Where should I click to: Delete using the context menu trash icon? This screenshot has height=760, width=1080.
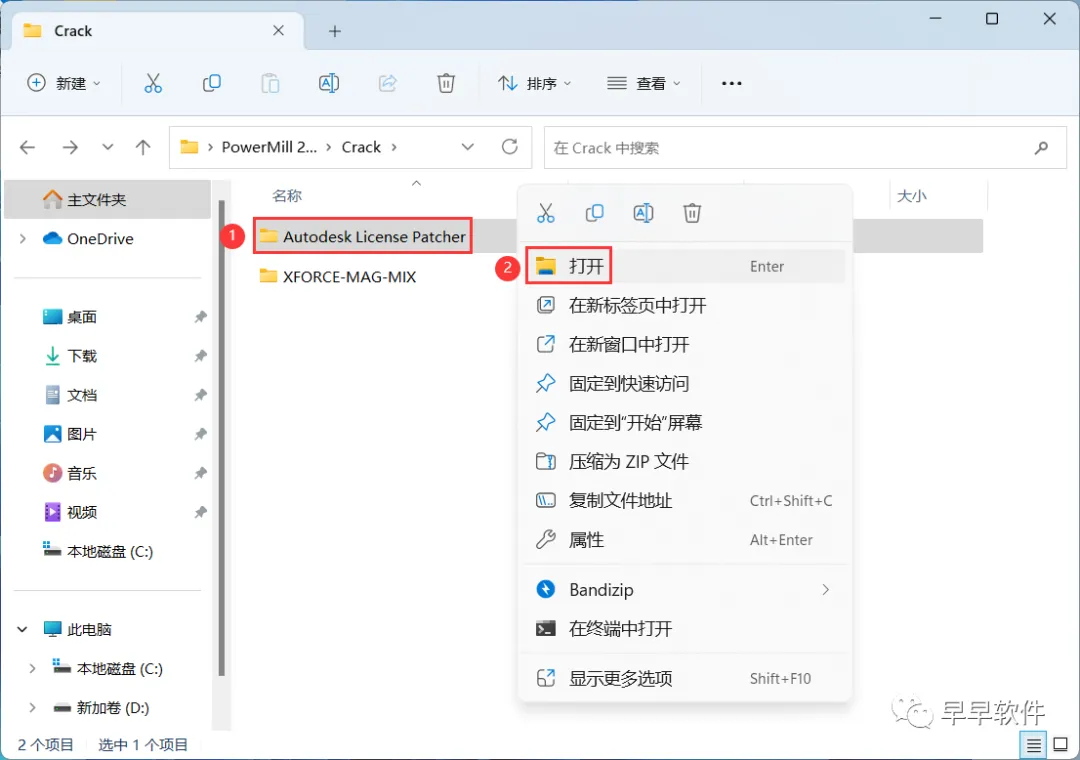pyautogui.click(x=692, y=213)
